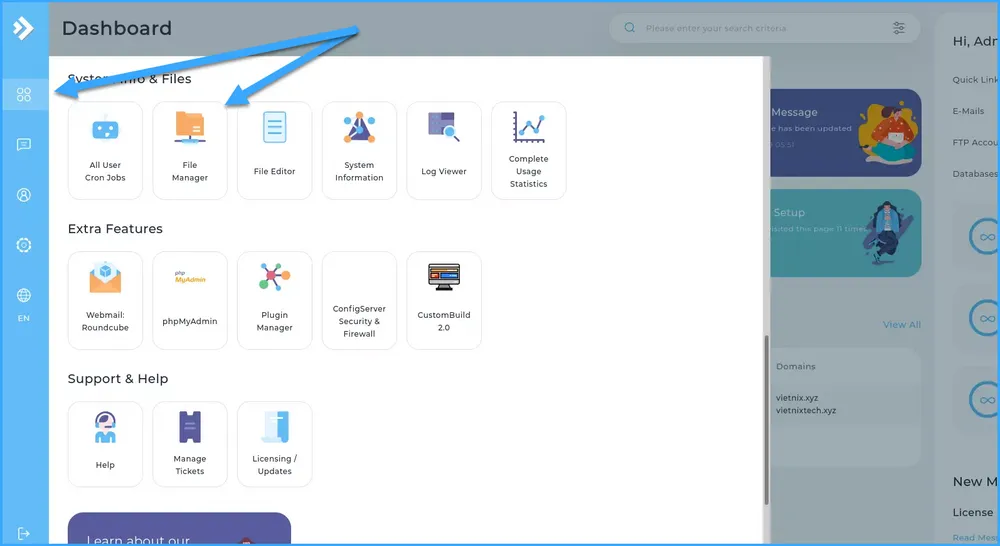Expand the EN language selector
The width and height of the screenshot is (1000, 546).
click(24, 303)
